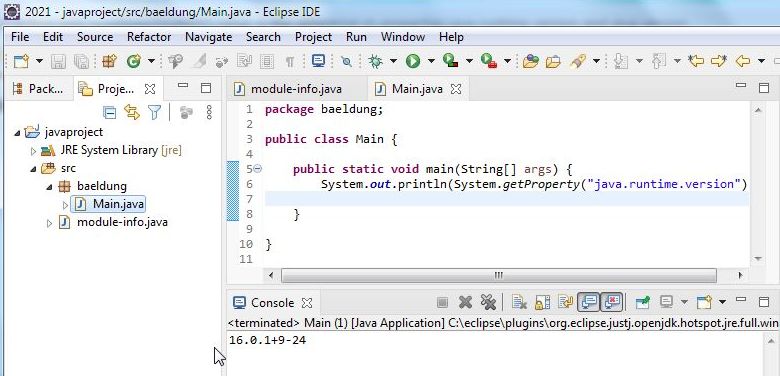
Task: Click the Open Task folder icon
Action: point(553,62)
